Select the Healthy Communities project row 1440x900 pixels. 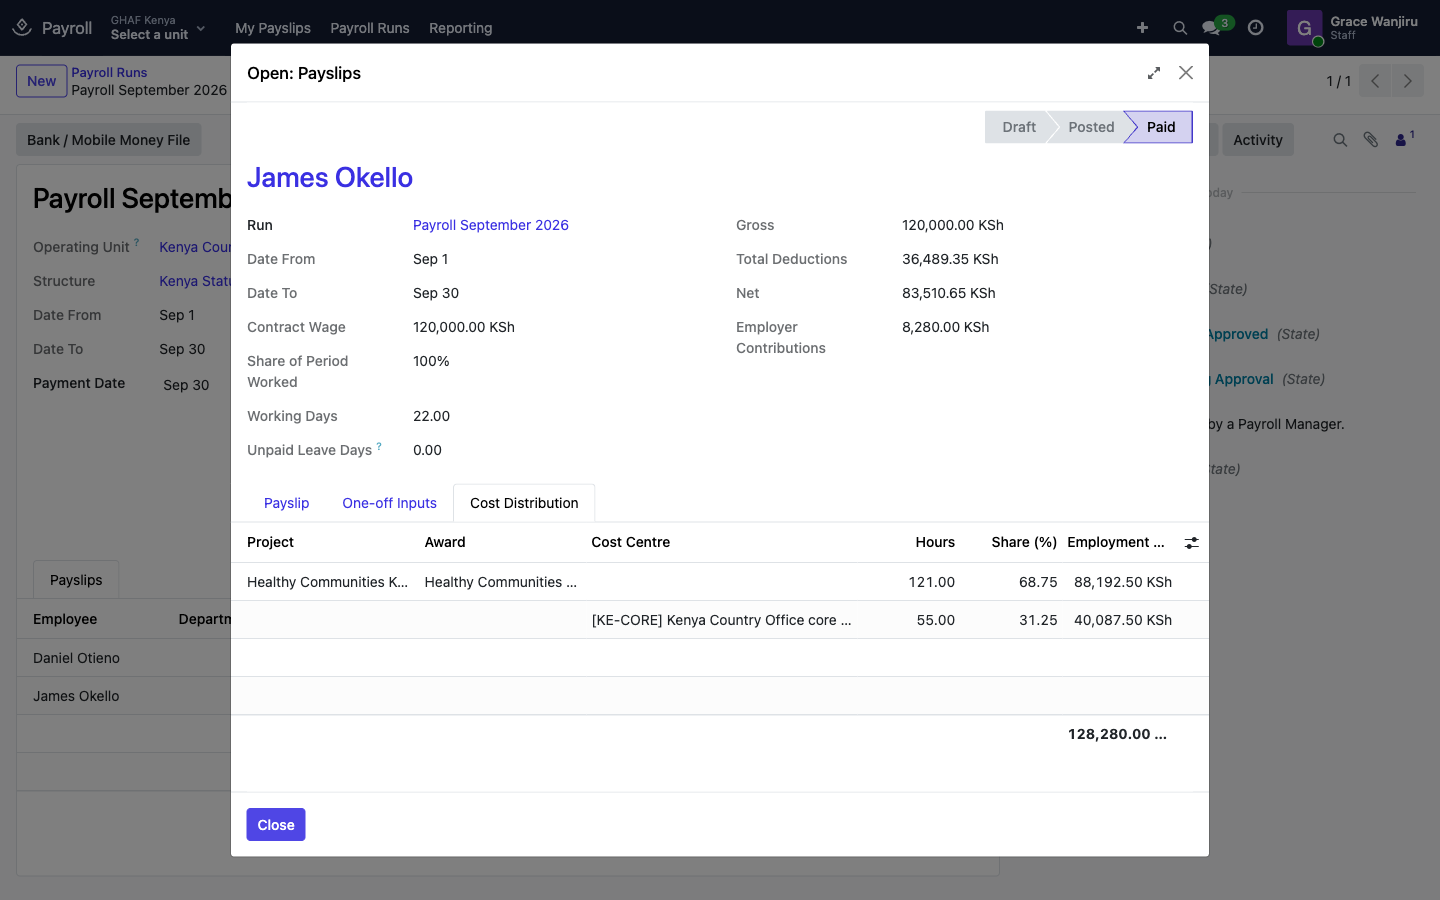pos(720,582)
